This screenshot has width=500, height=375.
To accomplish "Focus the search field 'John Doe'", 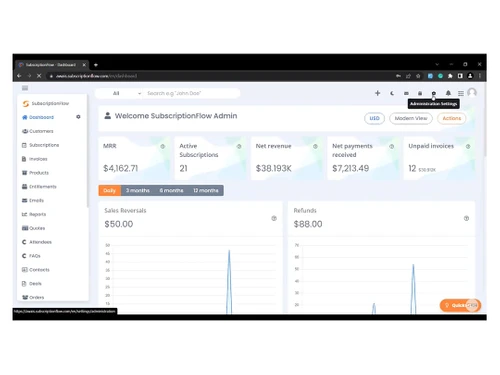I will point(192,93).
